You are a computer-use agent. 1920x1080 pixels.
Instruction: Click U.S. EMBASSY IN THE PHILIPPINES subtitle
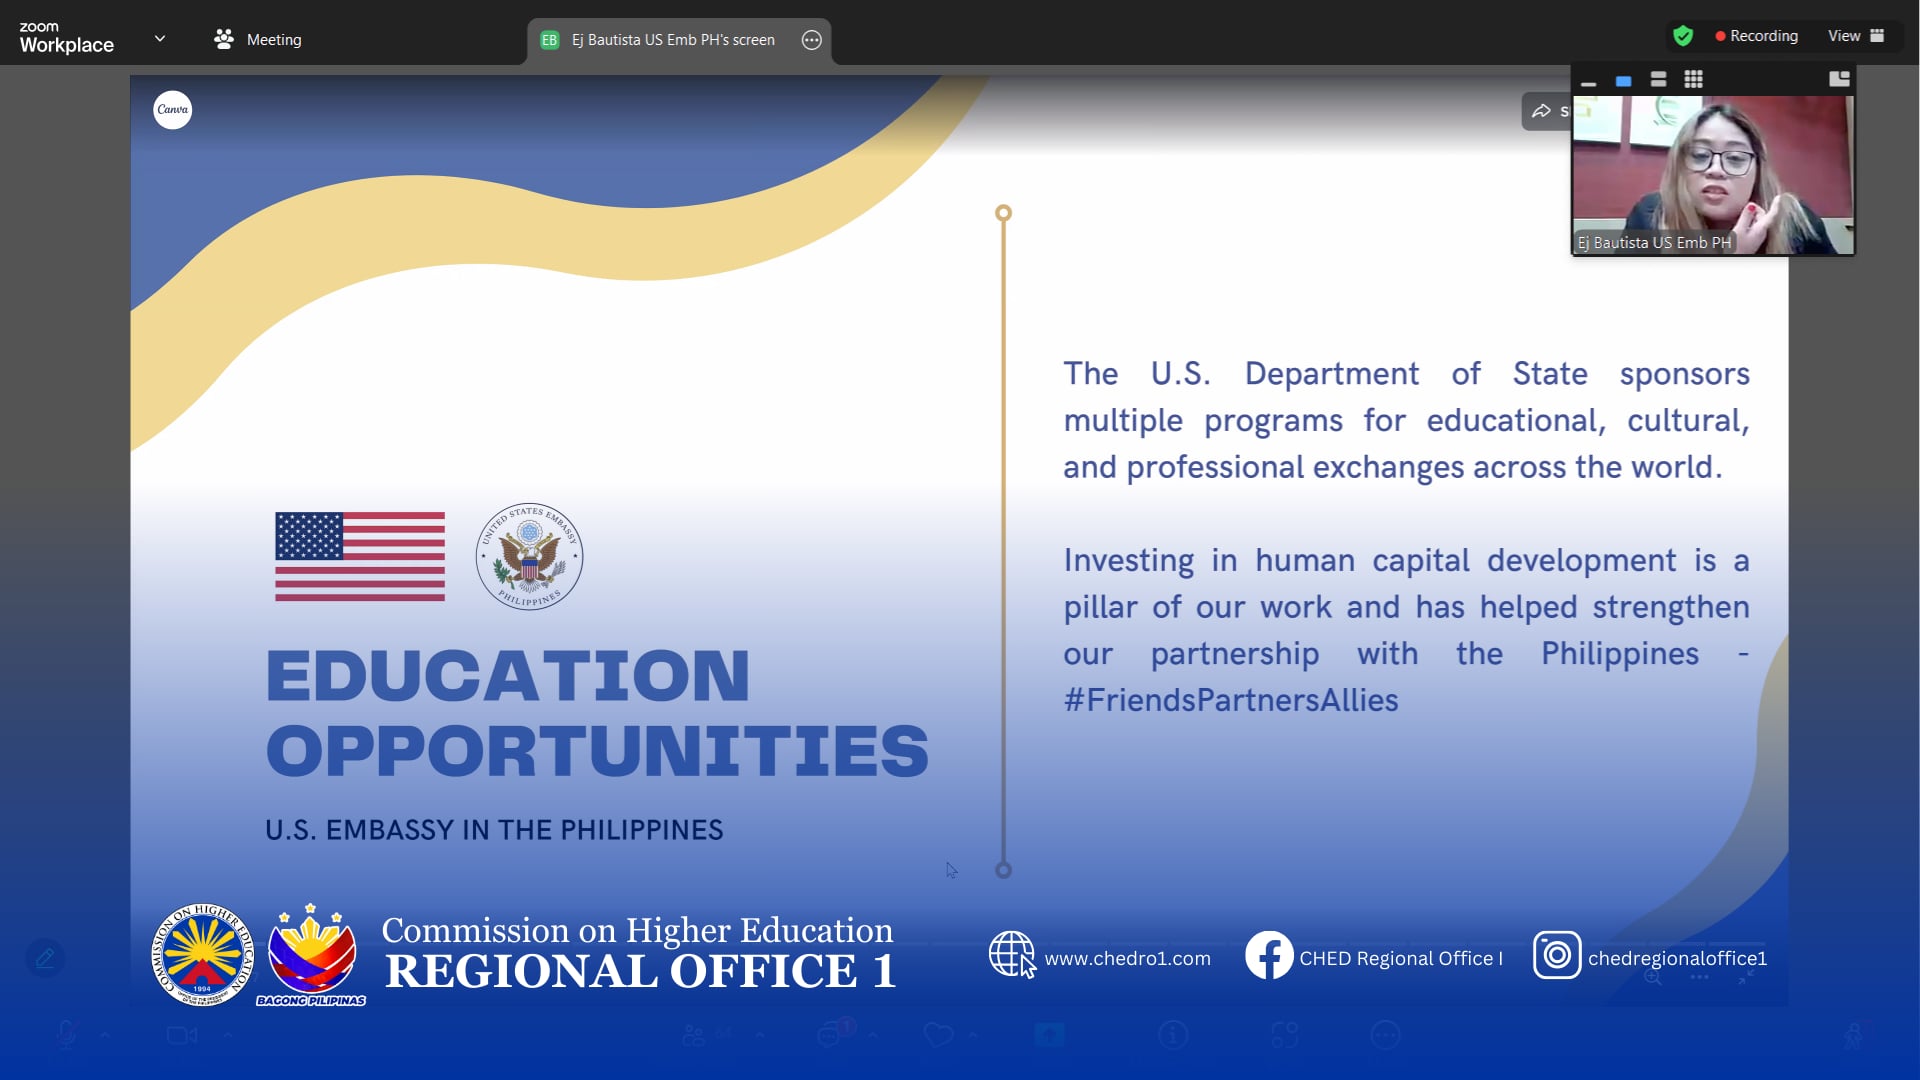coord(494,830)
